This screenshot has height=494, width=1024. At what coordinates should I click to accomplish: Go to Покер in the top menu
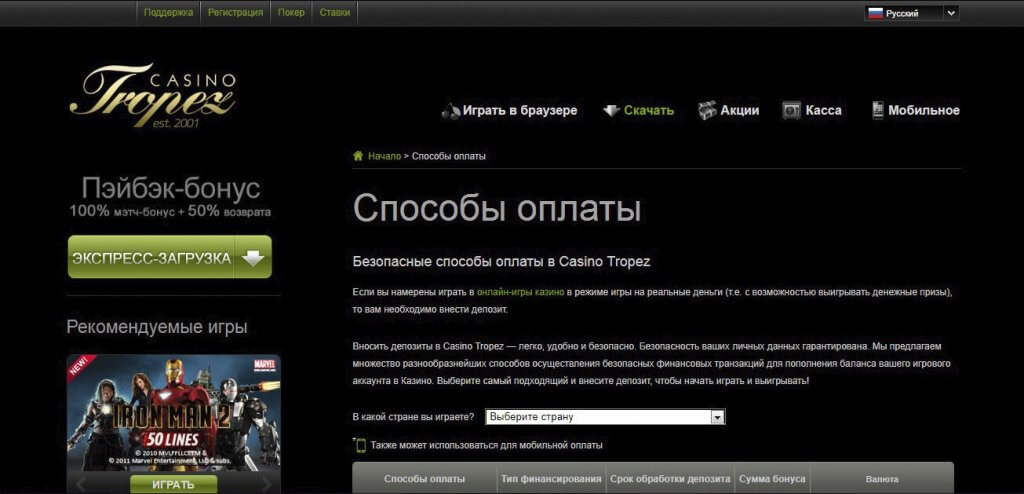click(292, 13)
